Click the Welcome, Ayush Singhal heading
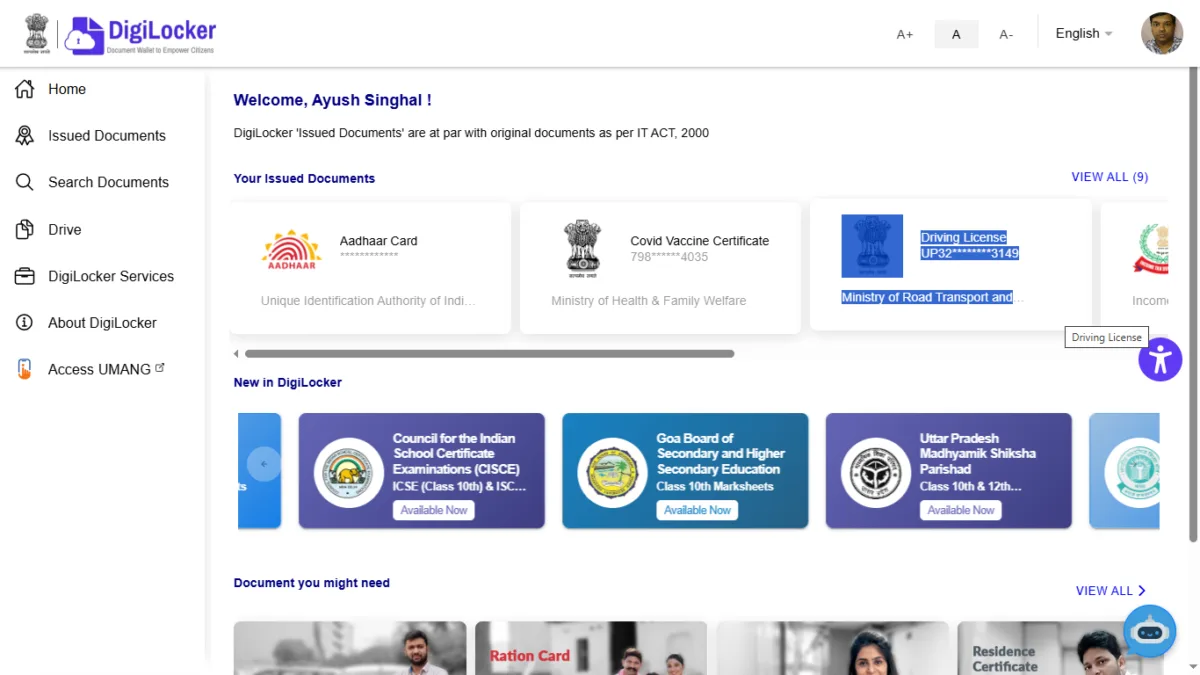Viewport: 1200px width, 675px height. 332,100
